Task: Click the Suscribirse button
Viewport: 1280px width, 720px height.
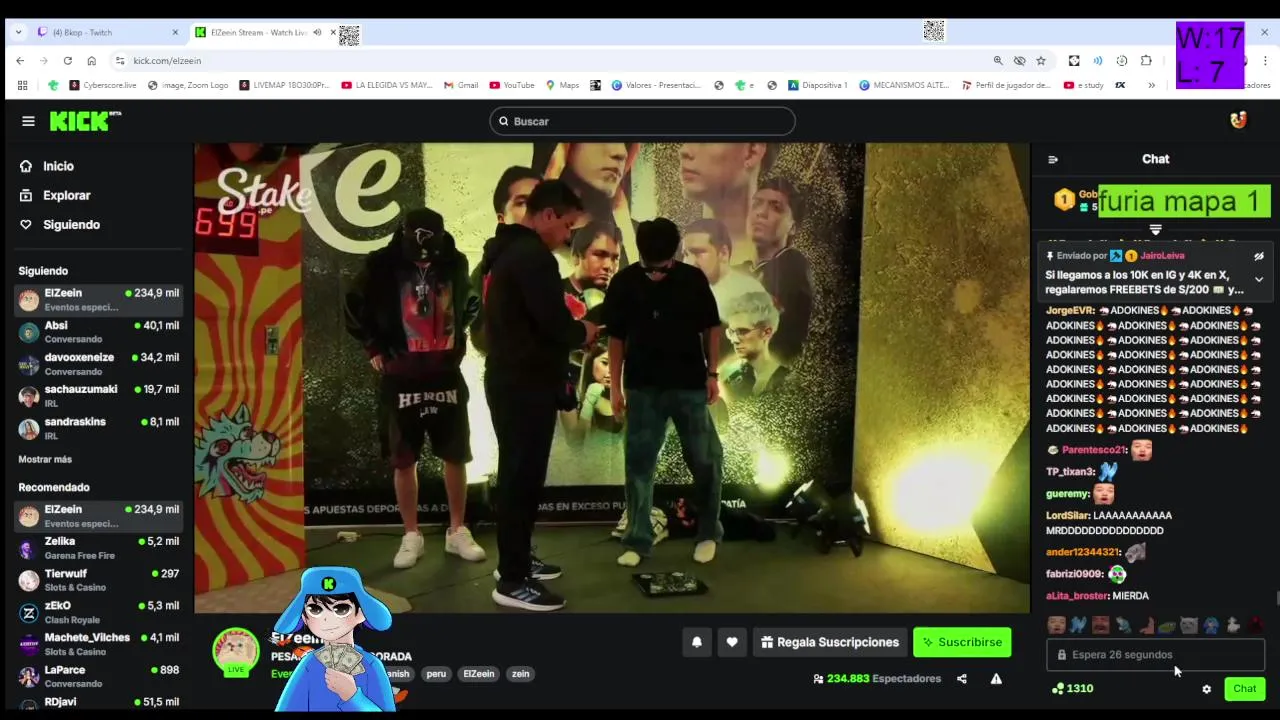Action: [962, 642]
